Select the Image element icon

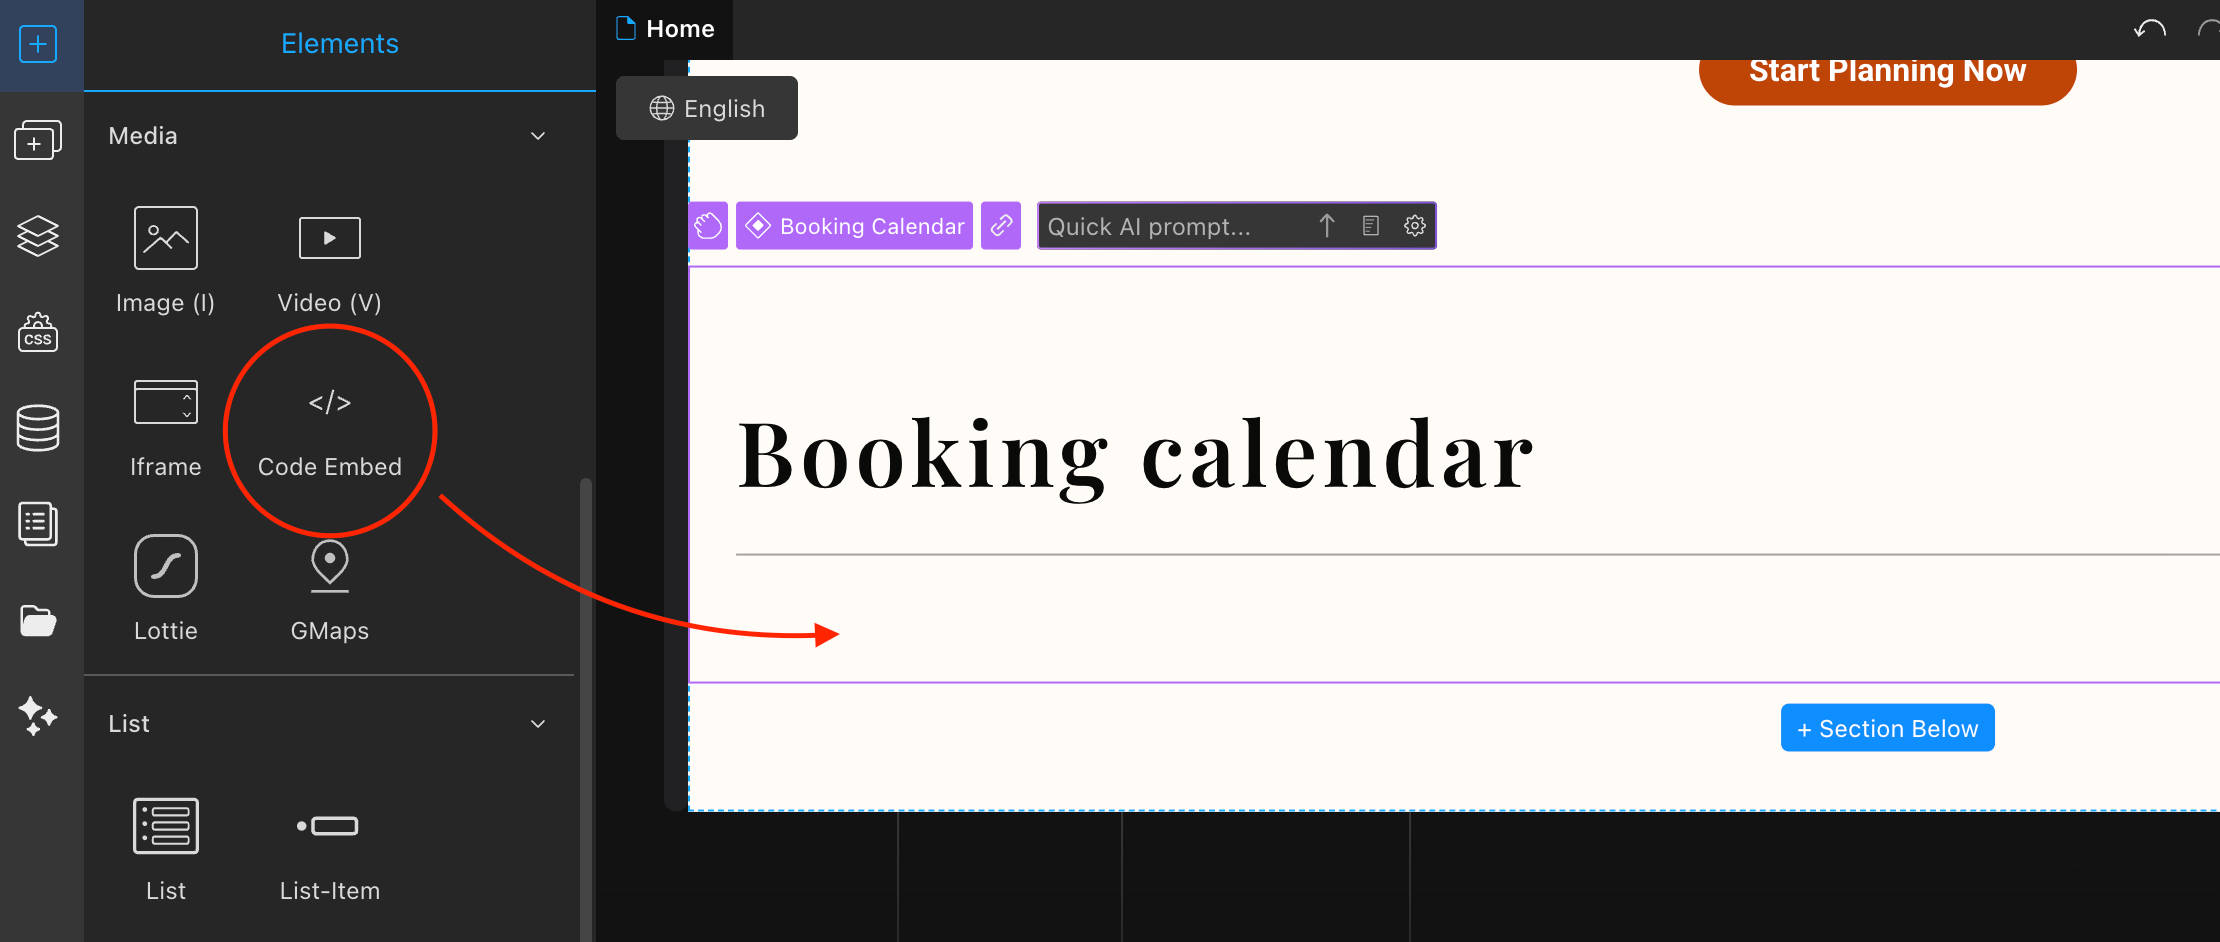coord(166,238)
